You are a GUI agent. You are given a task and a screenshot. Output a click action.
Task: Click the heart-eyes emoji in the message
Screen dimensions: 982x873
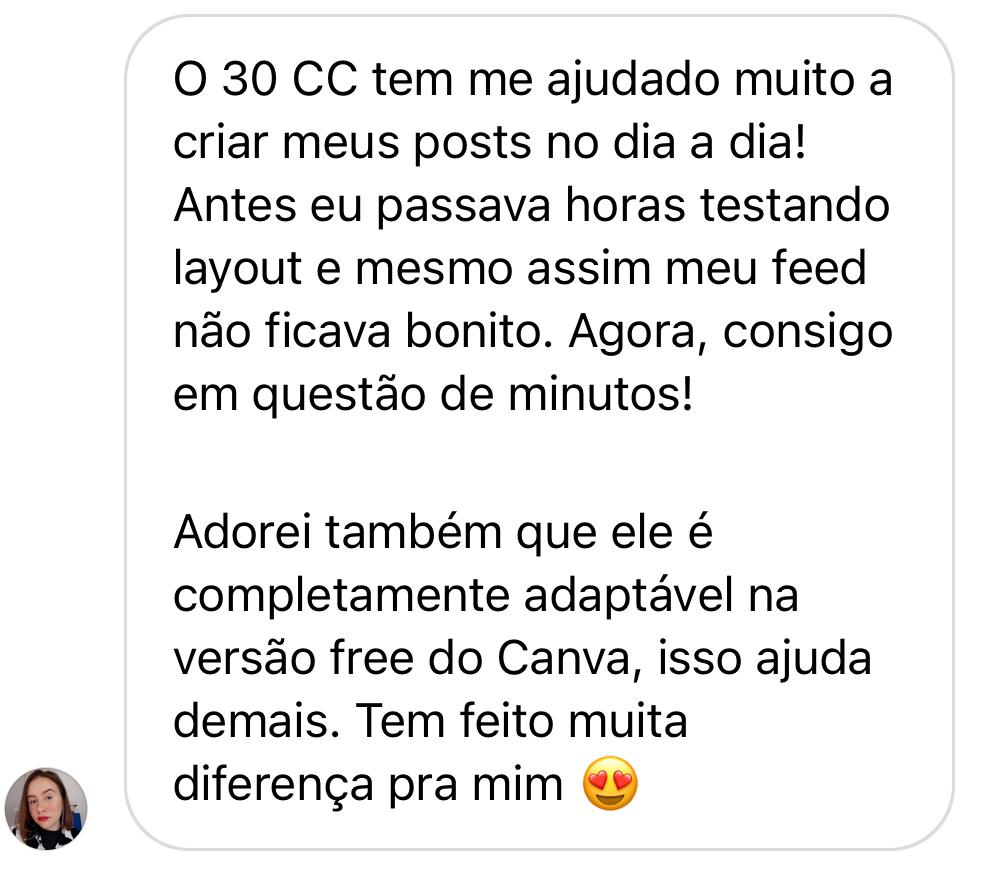pos(610,783)
